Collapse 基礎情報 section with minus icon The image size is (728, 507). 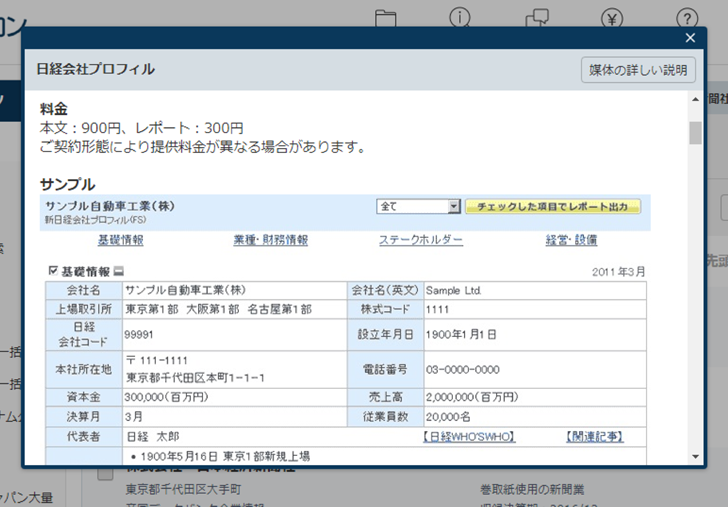[118, 271]
